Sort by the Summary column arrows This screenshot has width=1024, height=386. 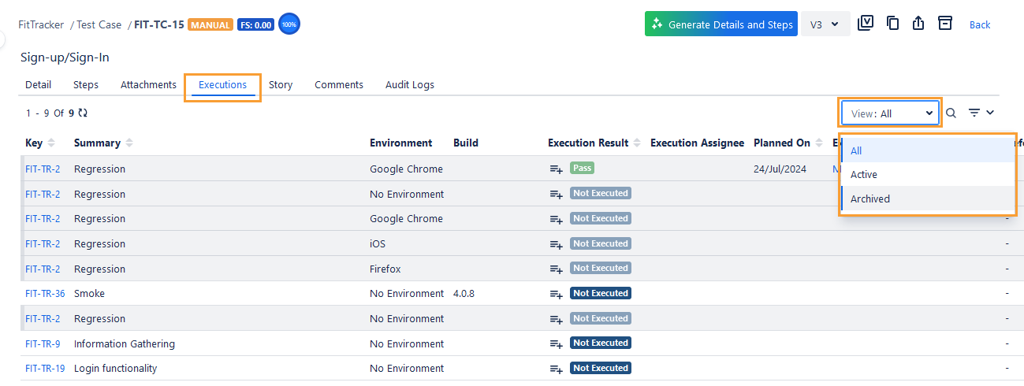129,143
